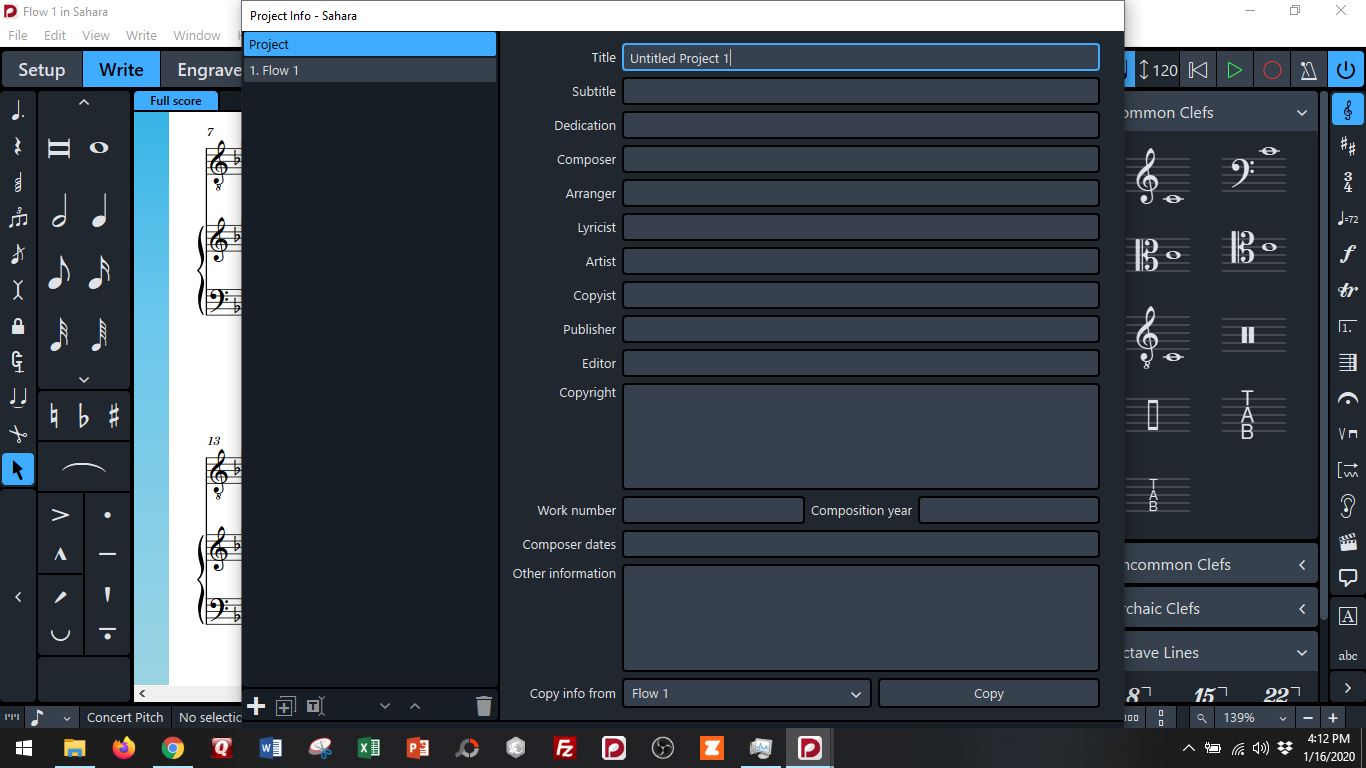Select the dotted notes tool
Viewport: 1366px width, 768px height.
(17, 111)
